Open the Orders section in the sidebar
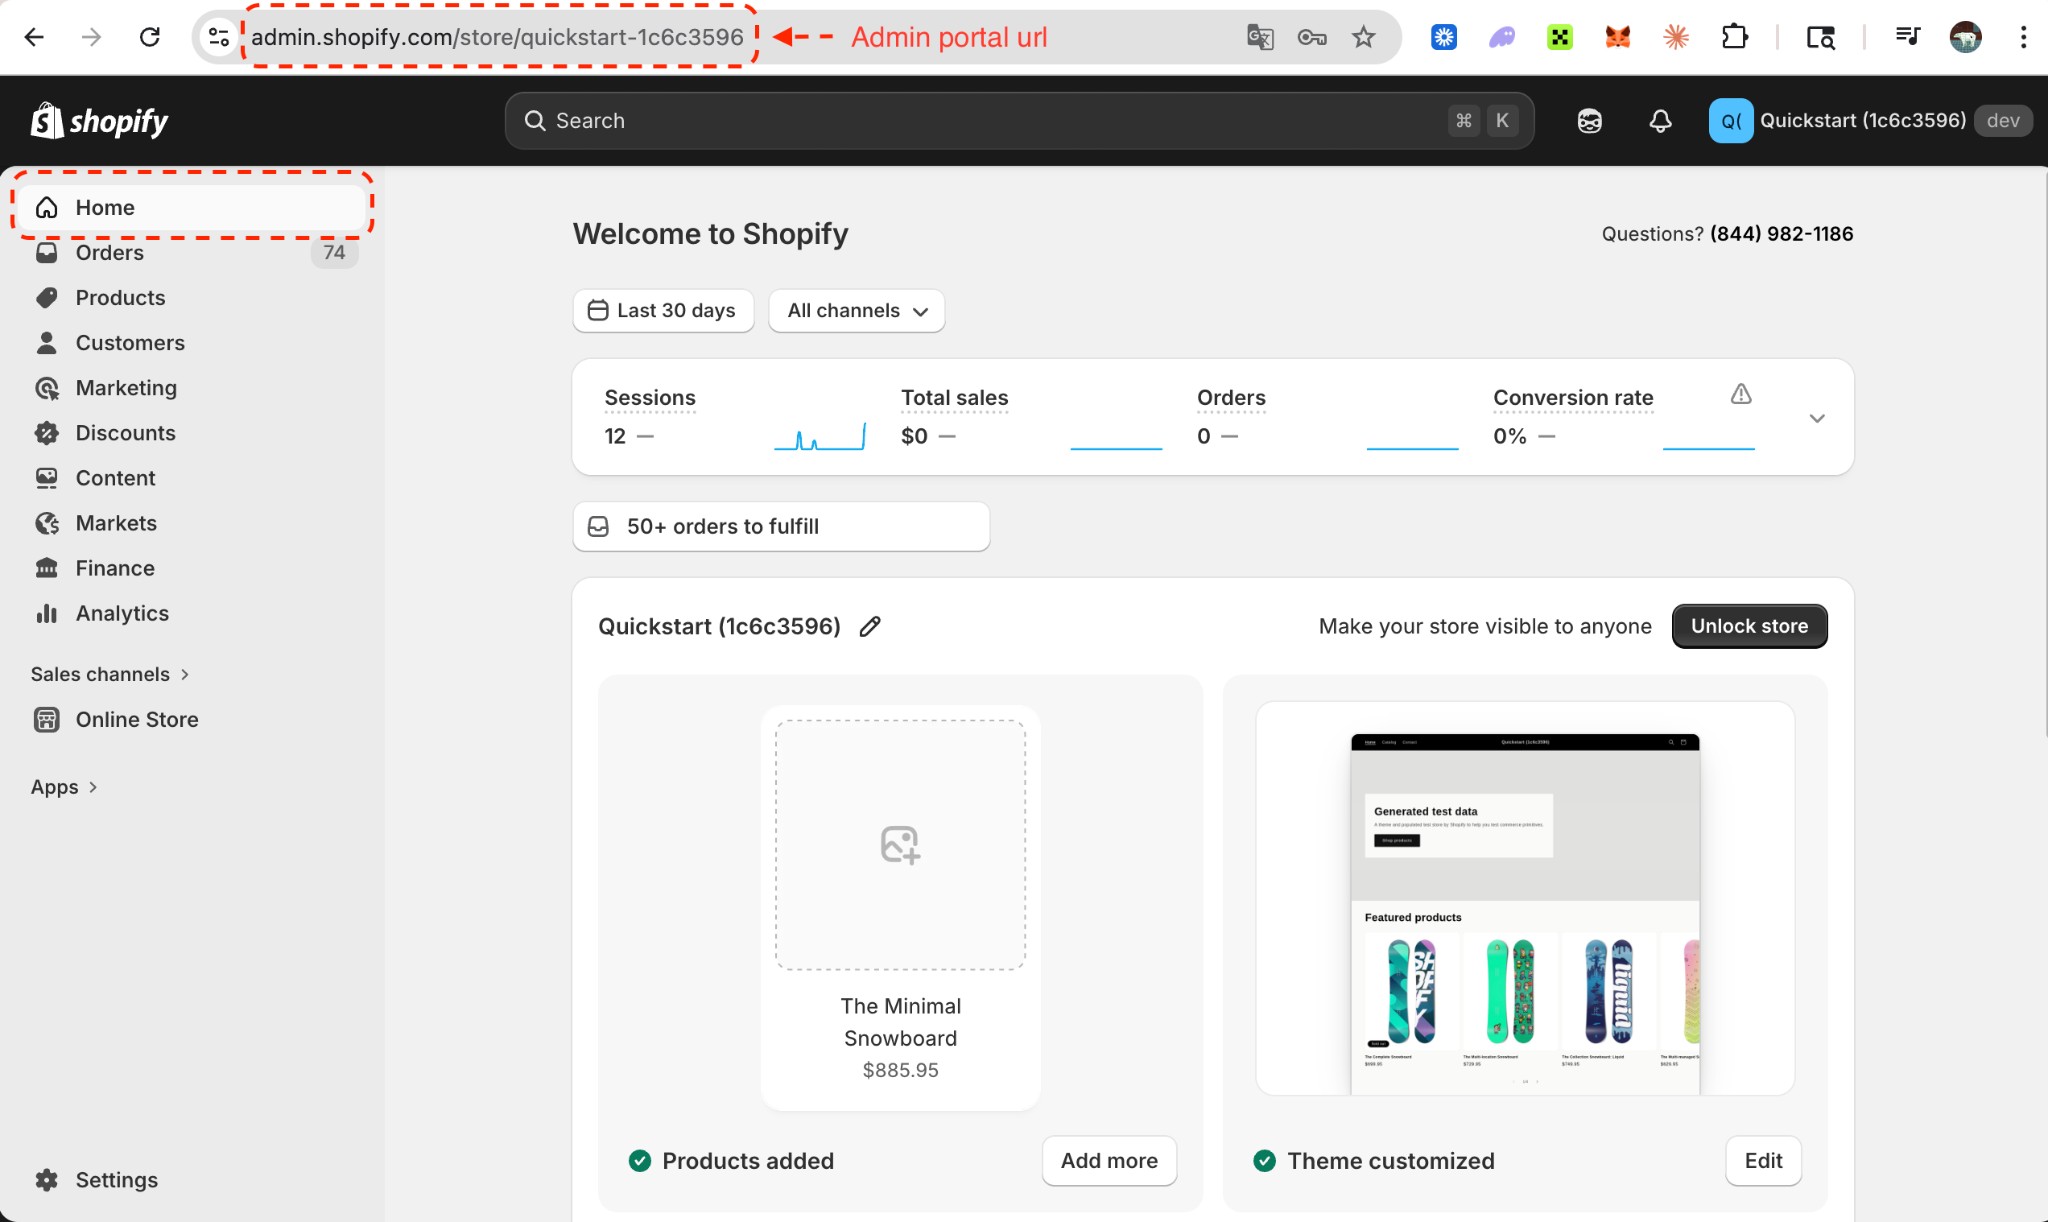The image size is (2048, 1222). click(110, 252)
